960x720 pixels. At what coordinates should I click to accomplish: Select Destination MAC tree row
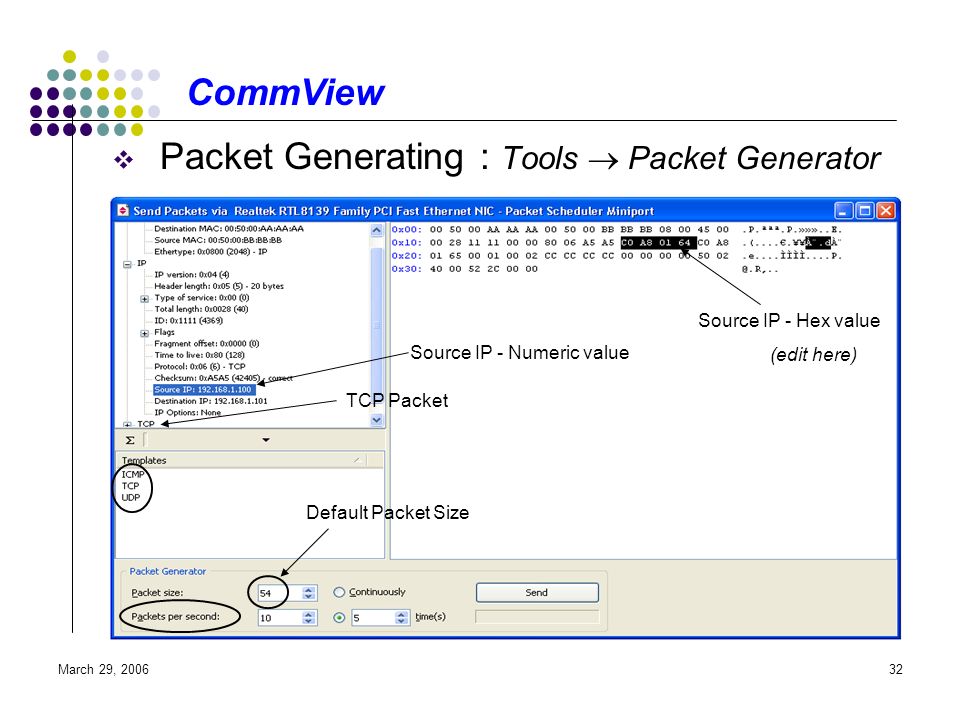tap(229, 228)
